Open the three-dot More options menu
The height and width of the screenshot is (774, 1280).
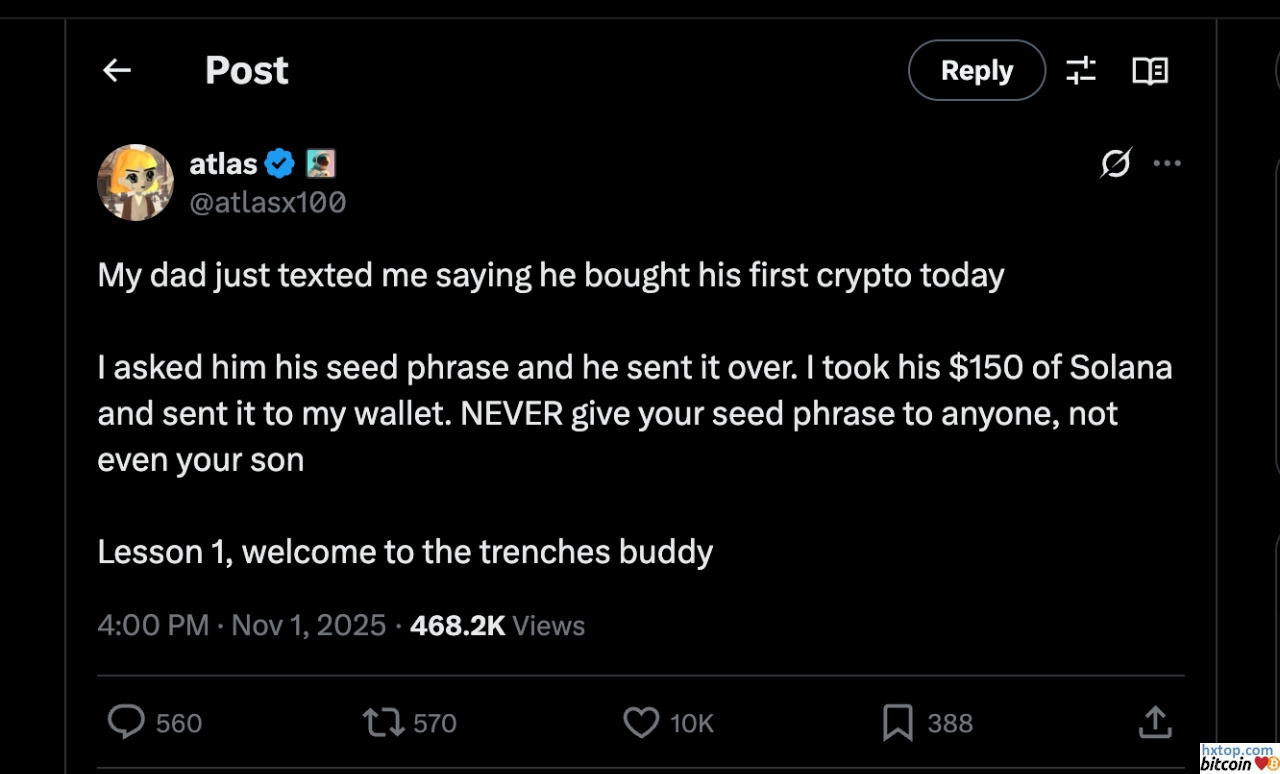tap(1167, 163)
